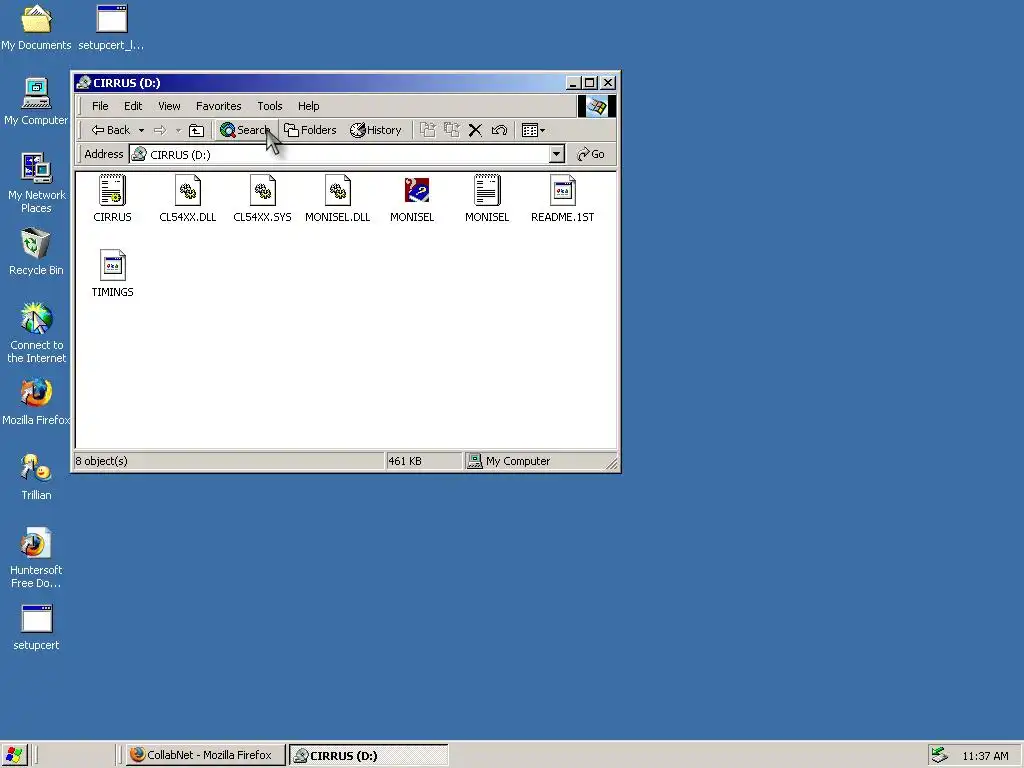Viewport: 1024px width, 768px height.
Task: Close the CIRRUS (D:) window
Action: click(608, 83)
